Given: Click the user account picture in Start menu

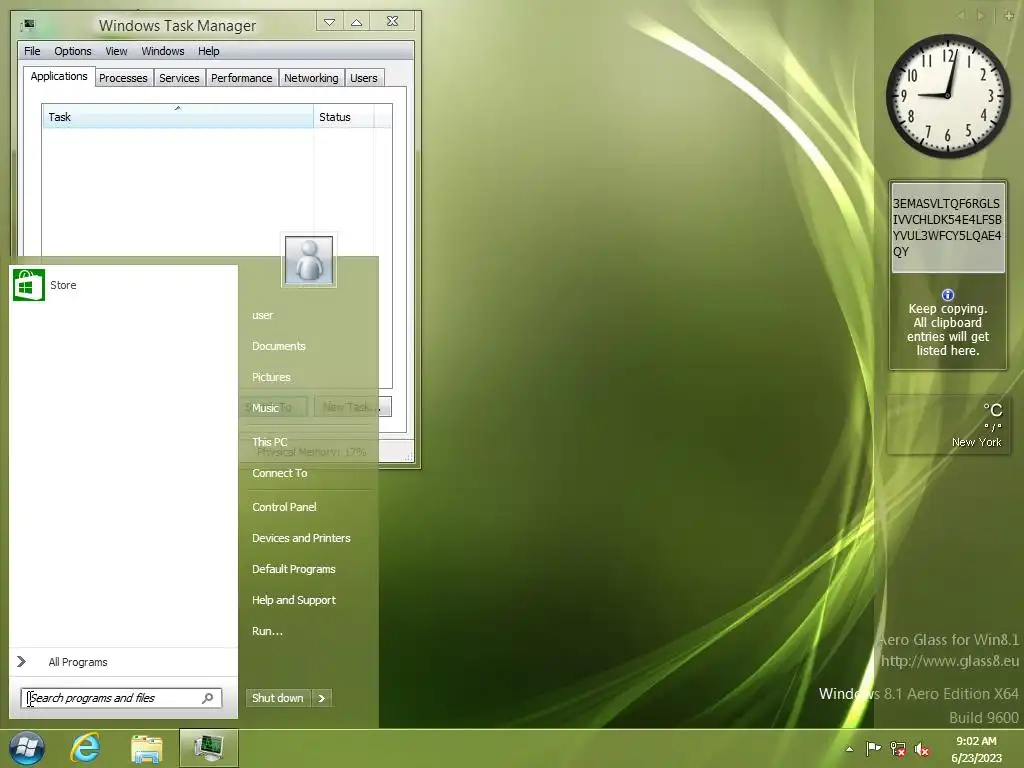Looking at the screenshot, I should click(309, 260).
